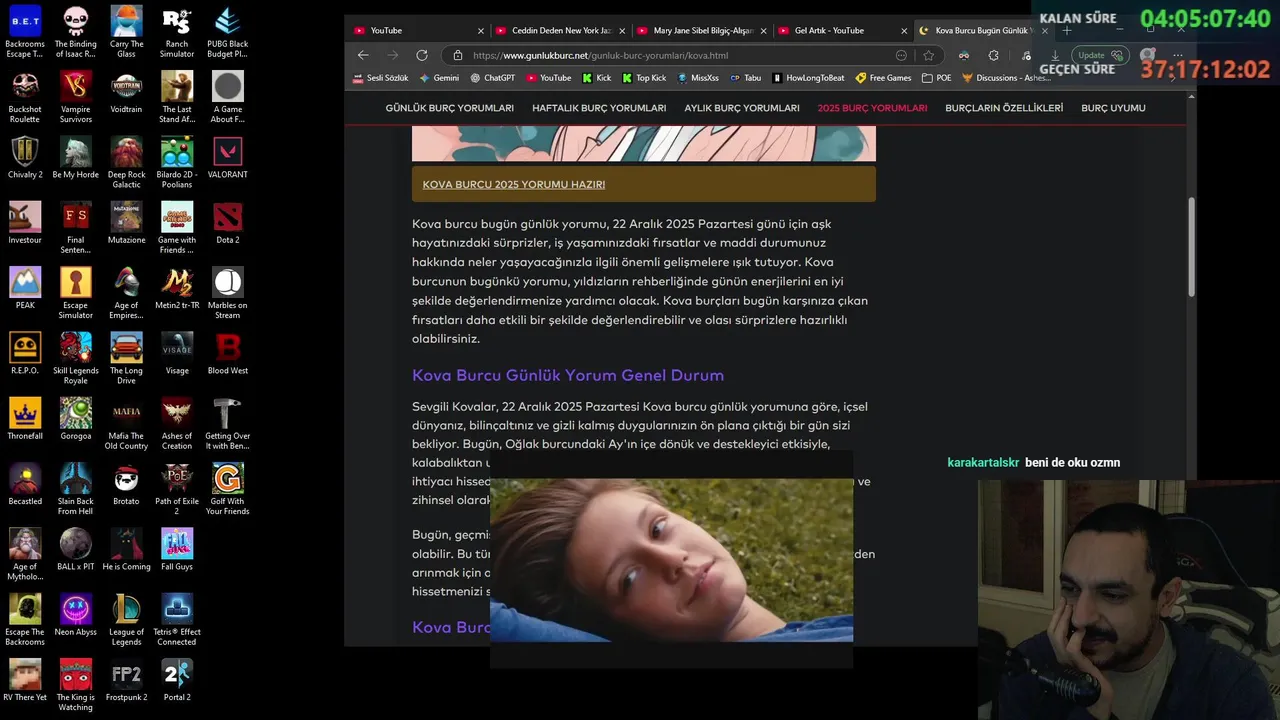This screenshot has height=720, width=1280.
Task: Launch Thronefall shortcut
Action: [25, 419]
